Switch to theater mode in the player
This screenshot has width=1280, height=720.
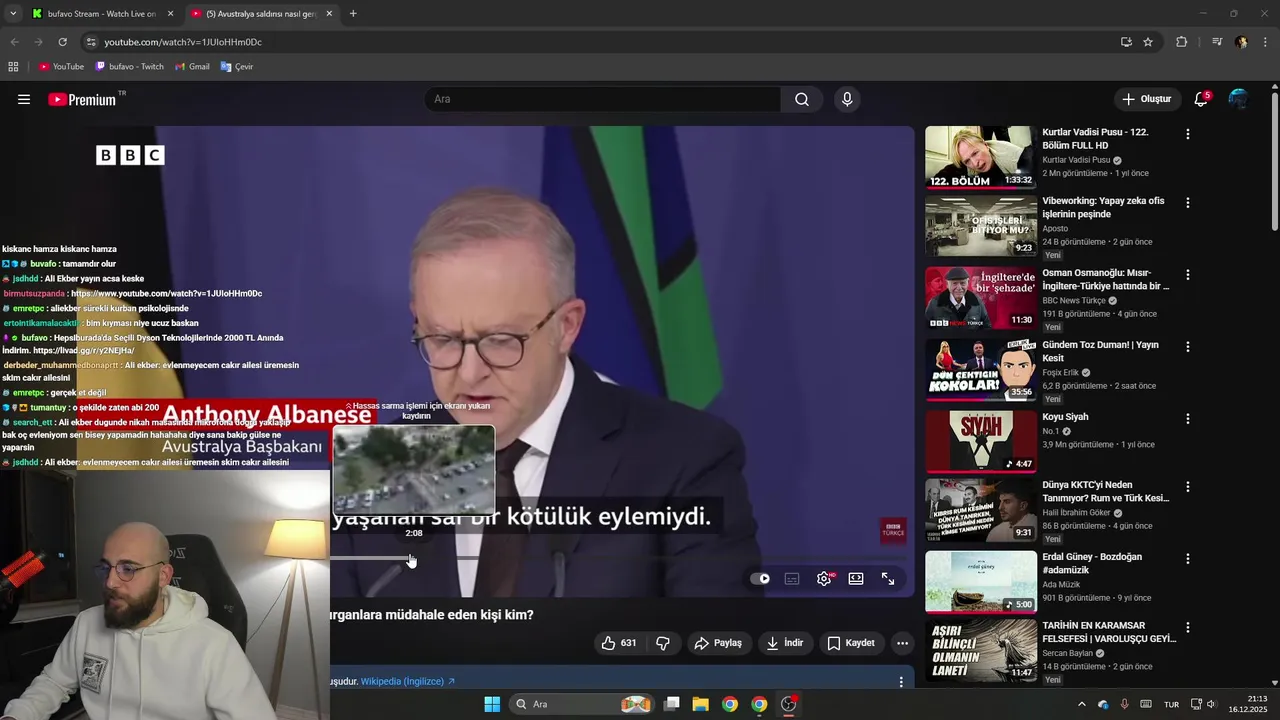(856, 579)
